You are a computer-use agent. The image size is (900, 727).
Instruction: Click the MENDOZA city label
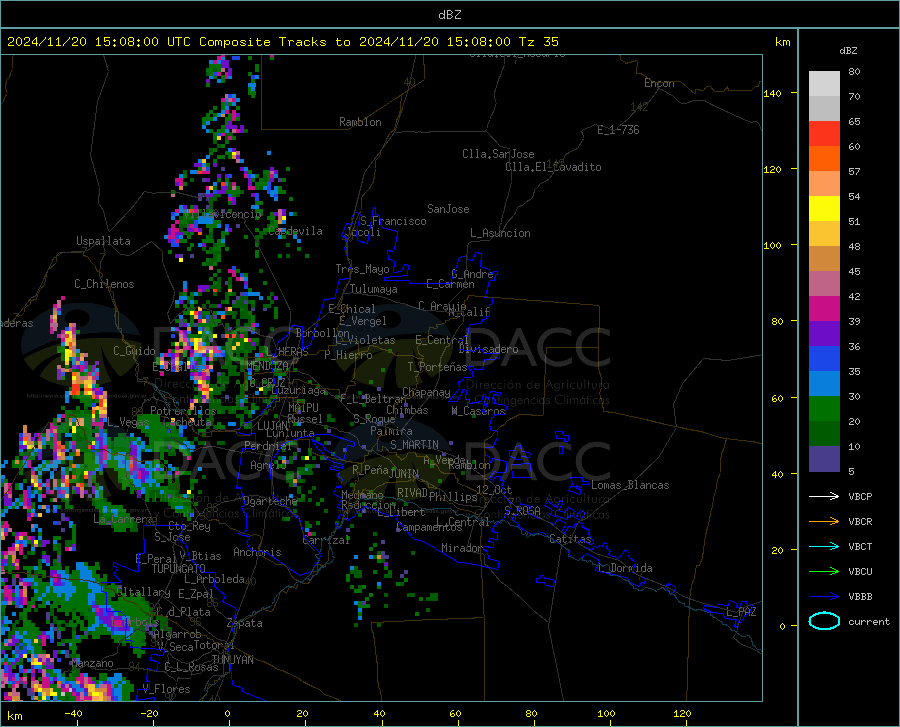pos(267,366)
